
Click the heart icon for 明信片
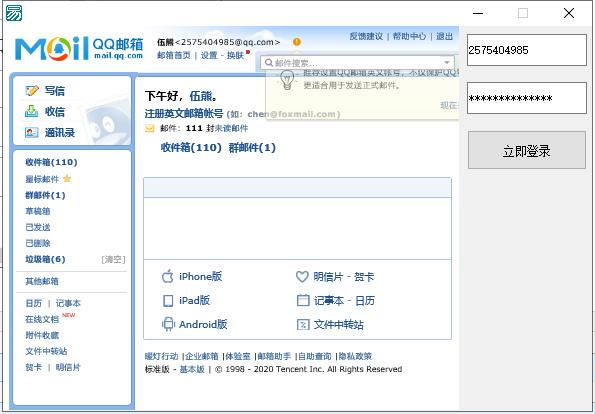[x=302, y=277]
